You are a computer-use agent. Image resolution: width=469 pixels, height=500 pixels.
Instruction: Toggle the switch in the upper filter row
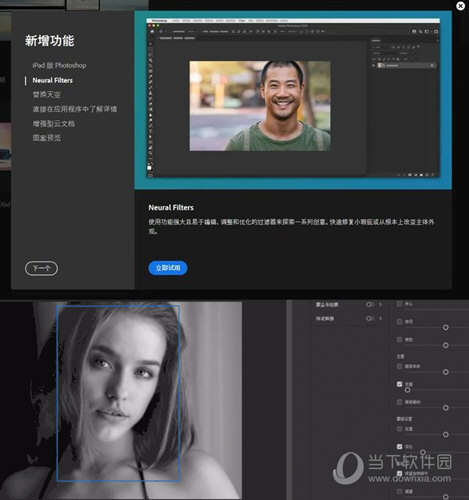[x=370, y=304]
